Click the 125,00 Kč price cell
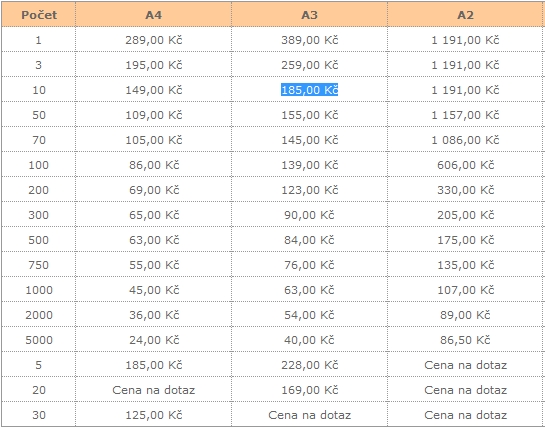Screen dimensions: 545x428 [154, 415]
